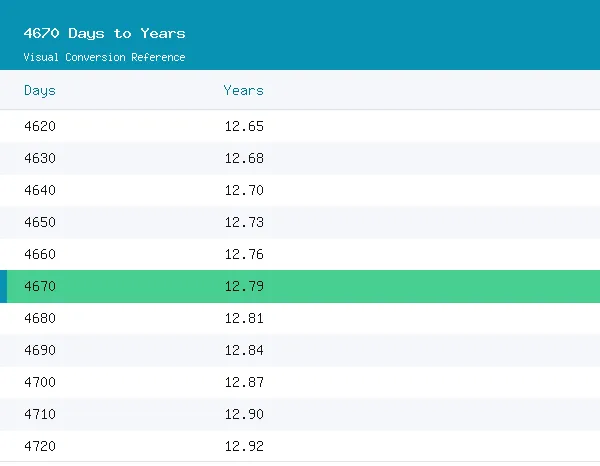Click the '4670 Days to Years' title
The height and width of the screenshot is (466, 600).
point(104,33)
